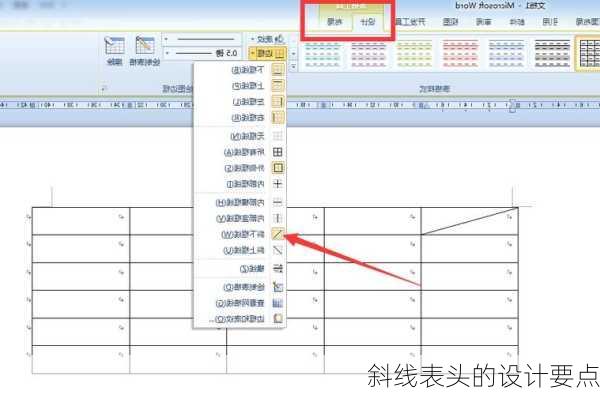This screenshot has width=600, height=395.
Task: Apply 外侧框线 outside borders
Action: (x=240, y=168)
